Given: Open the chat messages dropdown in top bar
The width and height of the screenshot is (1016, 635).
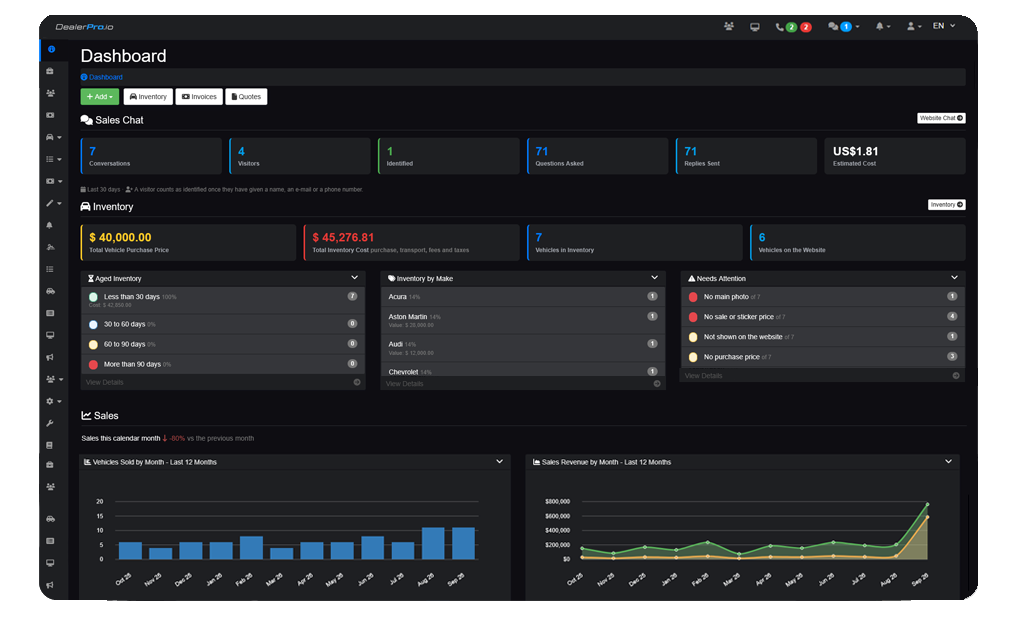Looking at the screenshot, I should (x=844, y=27).
